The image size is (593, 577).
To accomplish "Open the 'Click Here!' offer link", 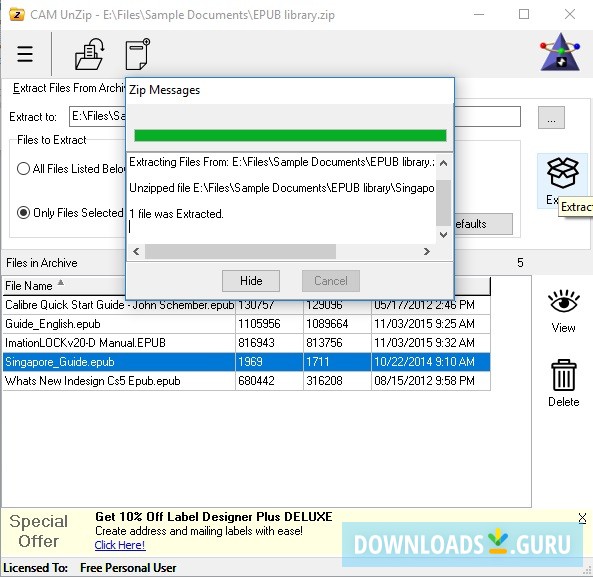I will pos(120,545).
